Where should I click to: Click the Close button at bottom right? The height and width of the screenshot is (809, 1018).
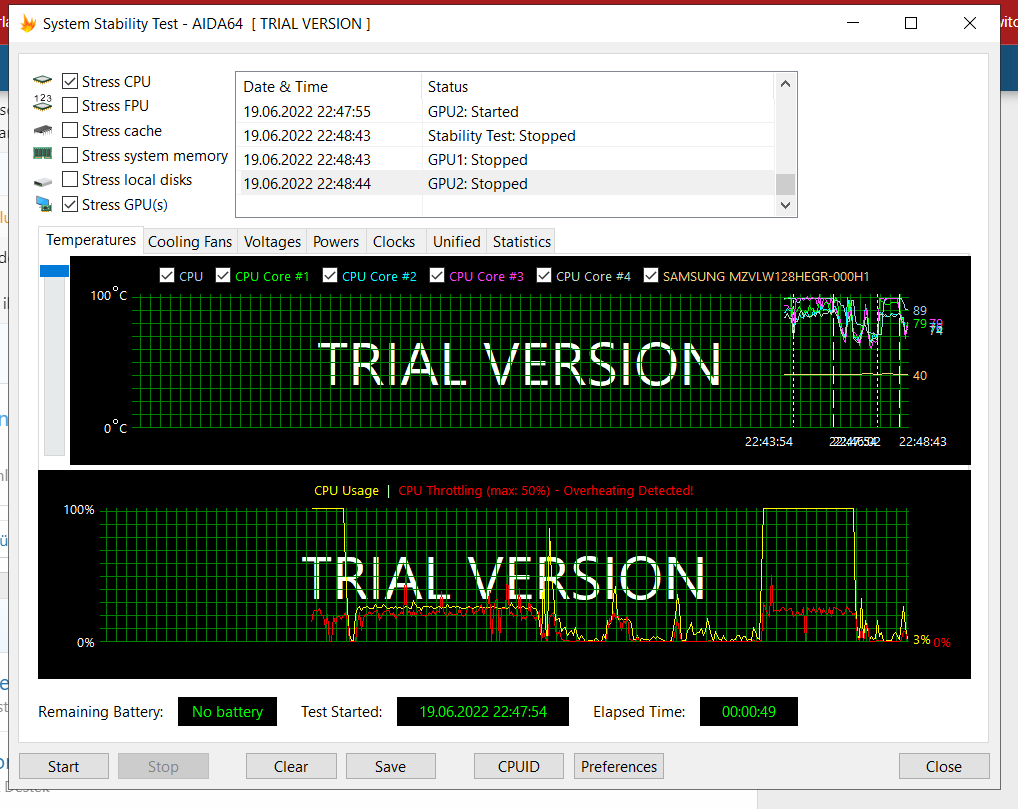coord(944,766)
